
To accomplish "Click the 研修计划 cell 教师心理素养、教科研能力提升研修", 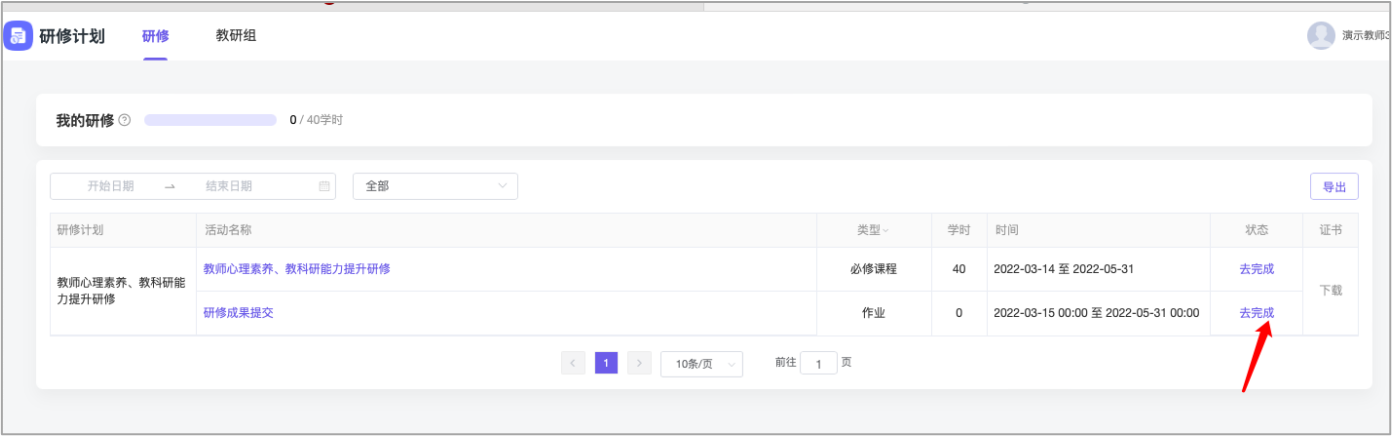I will [x=122, y=291].
